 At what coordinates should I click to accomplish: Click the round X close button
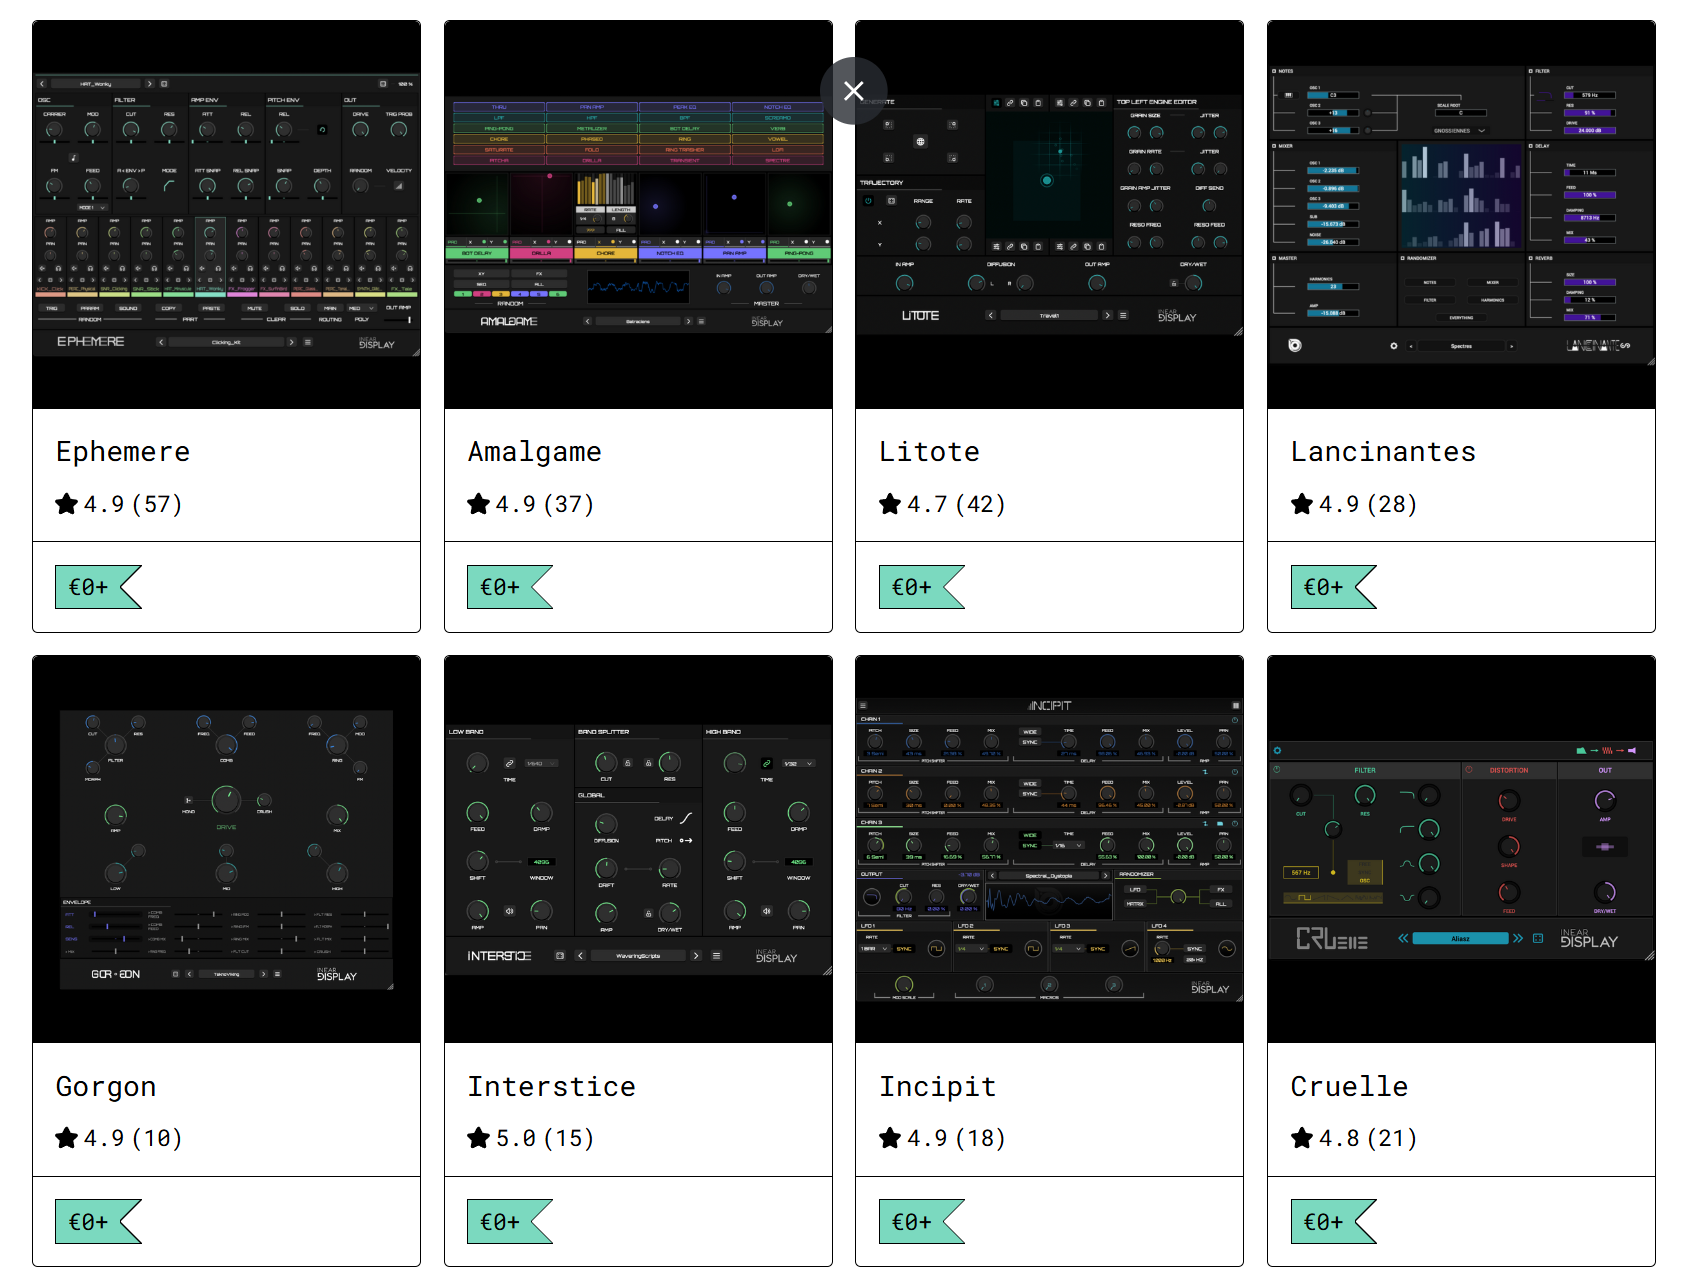click(x=853, y=91)
